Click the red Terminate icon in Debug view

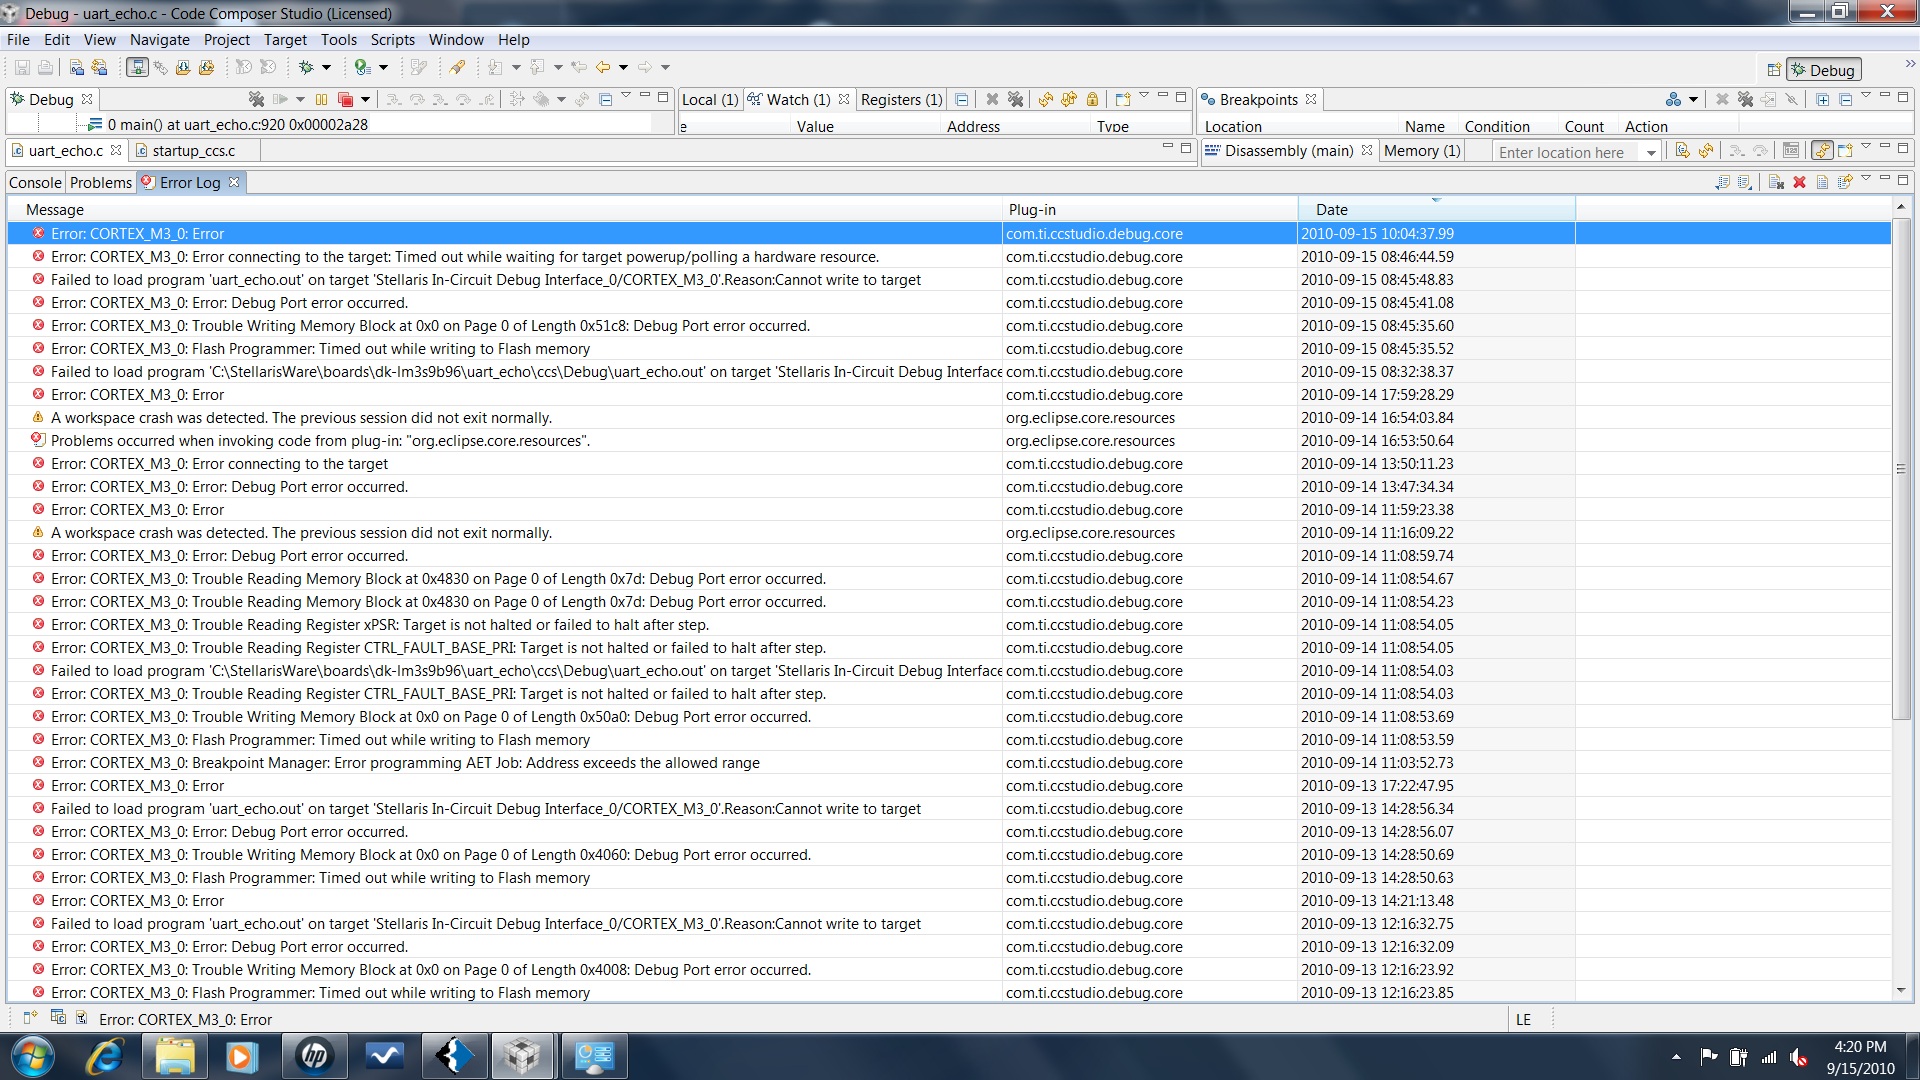click(x=345, y=99)
